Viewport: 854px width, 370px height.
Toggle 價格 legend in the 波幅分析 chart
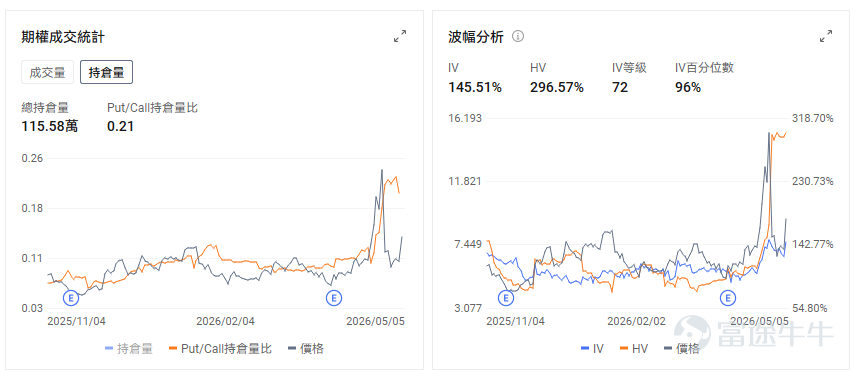coord(682,349)
